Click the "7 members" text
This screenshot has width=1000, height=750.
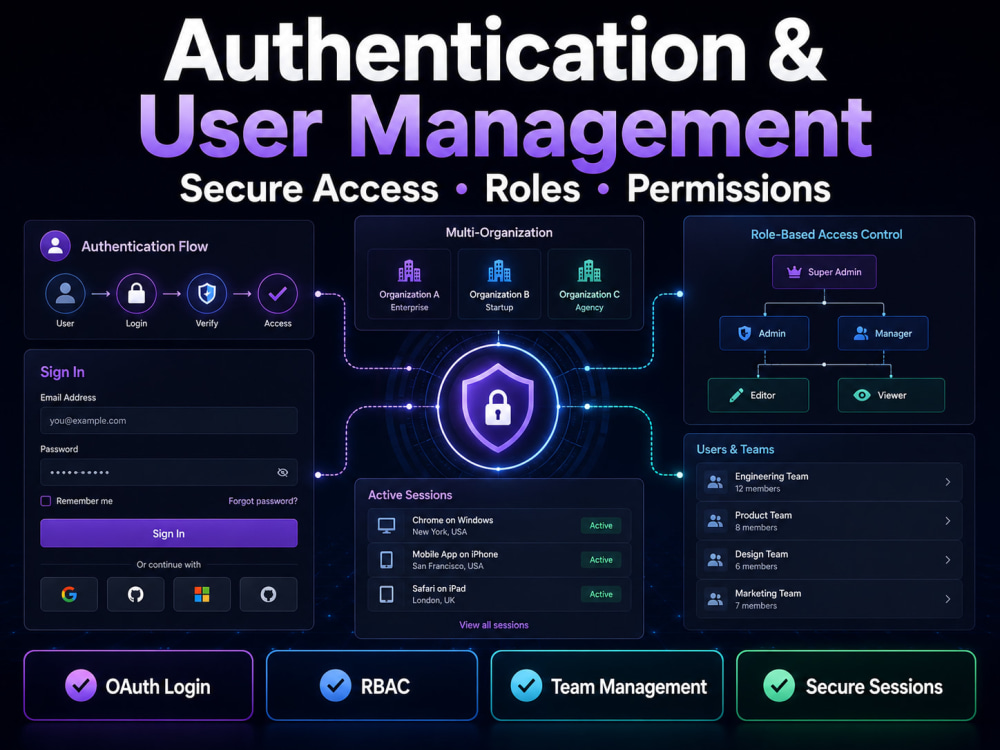756,605
